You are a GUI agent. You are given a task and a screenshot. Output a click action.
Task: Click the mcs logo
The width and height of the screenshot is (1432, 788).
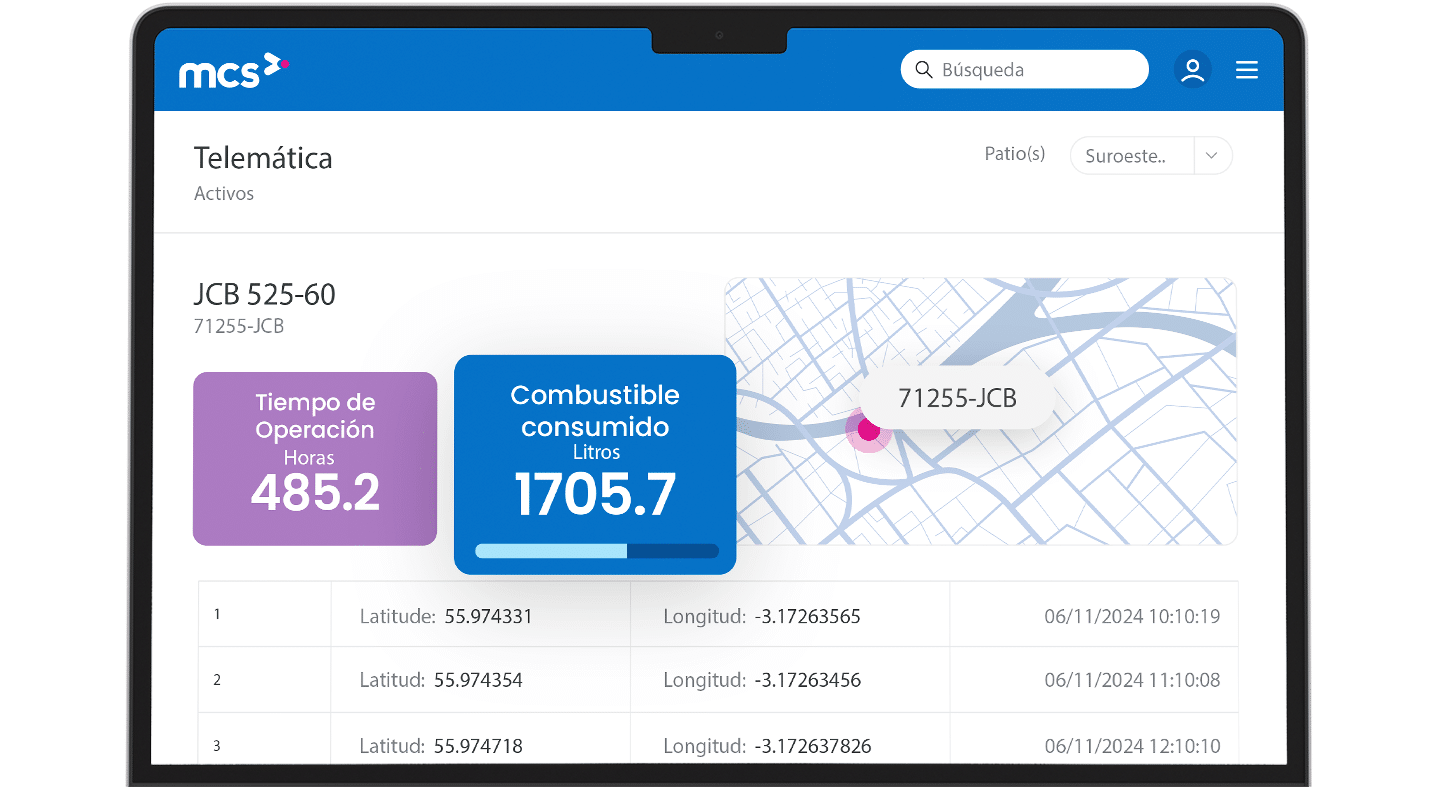click(x=234, y=70)
